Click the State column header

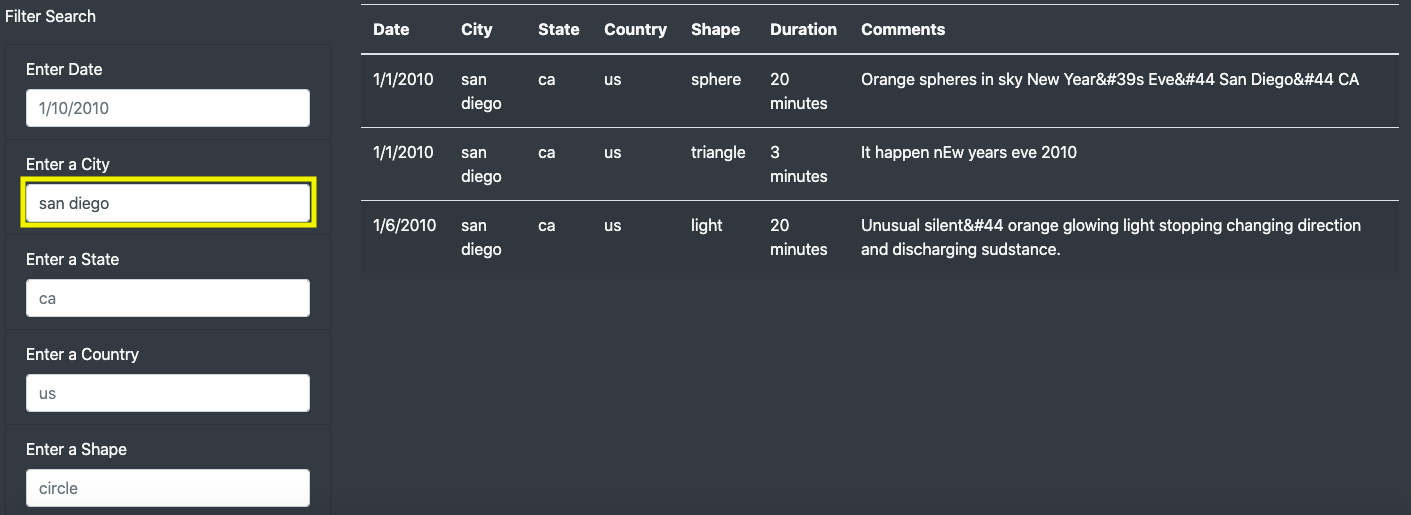[x=558, y=30]
